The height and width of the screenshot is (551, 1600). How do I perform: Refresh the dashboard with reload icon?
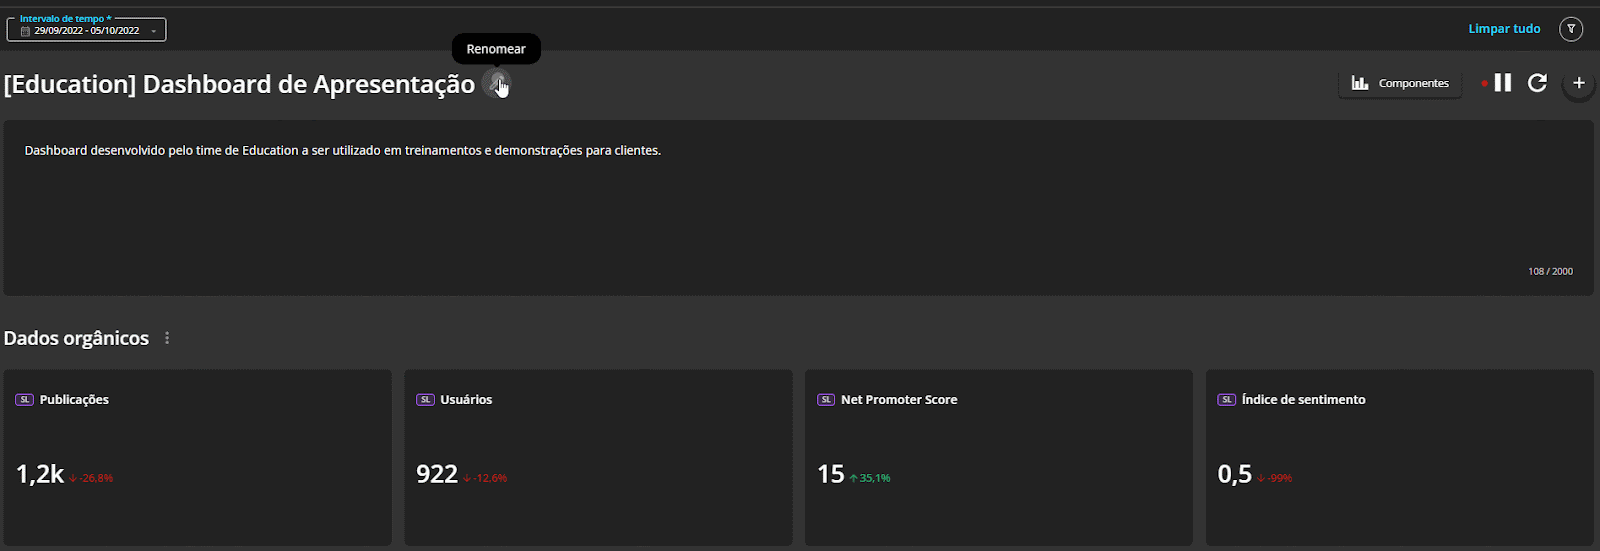pyautogui.click(x=1537, y=83)
